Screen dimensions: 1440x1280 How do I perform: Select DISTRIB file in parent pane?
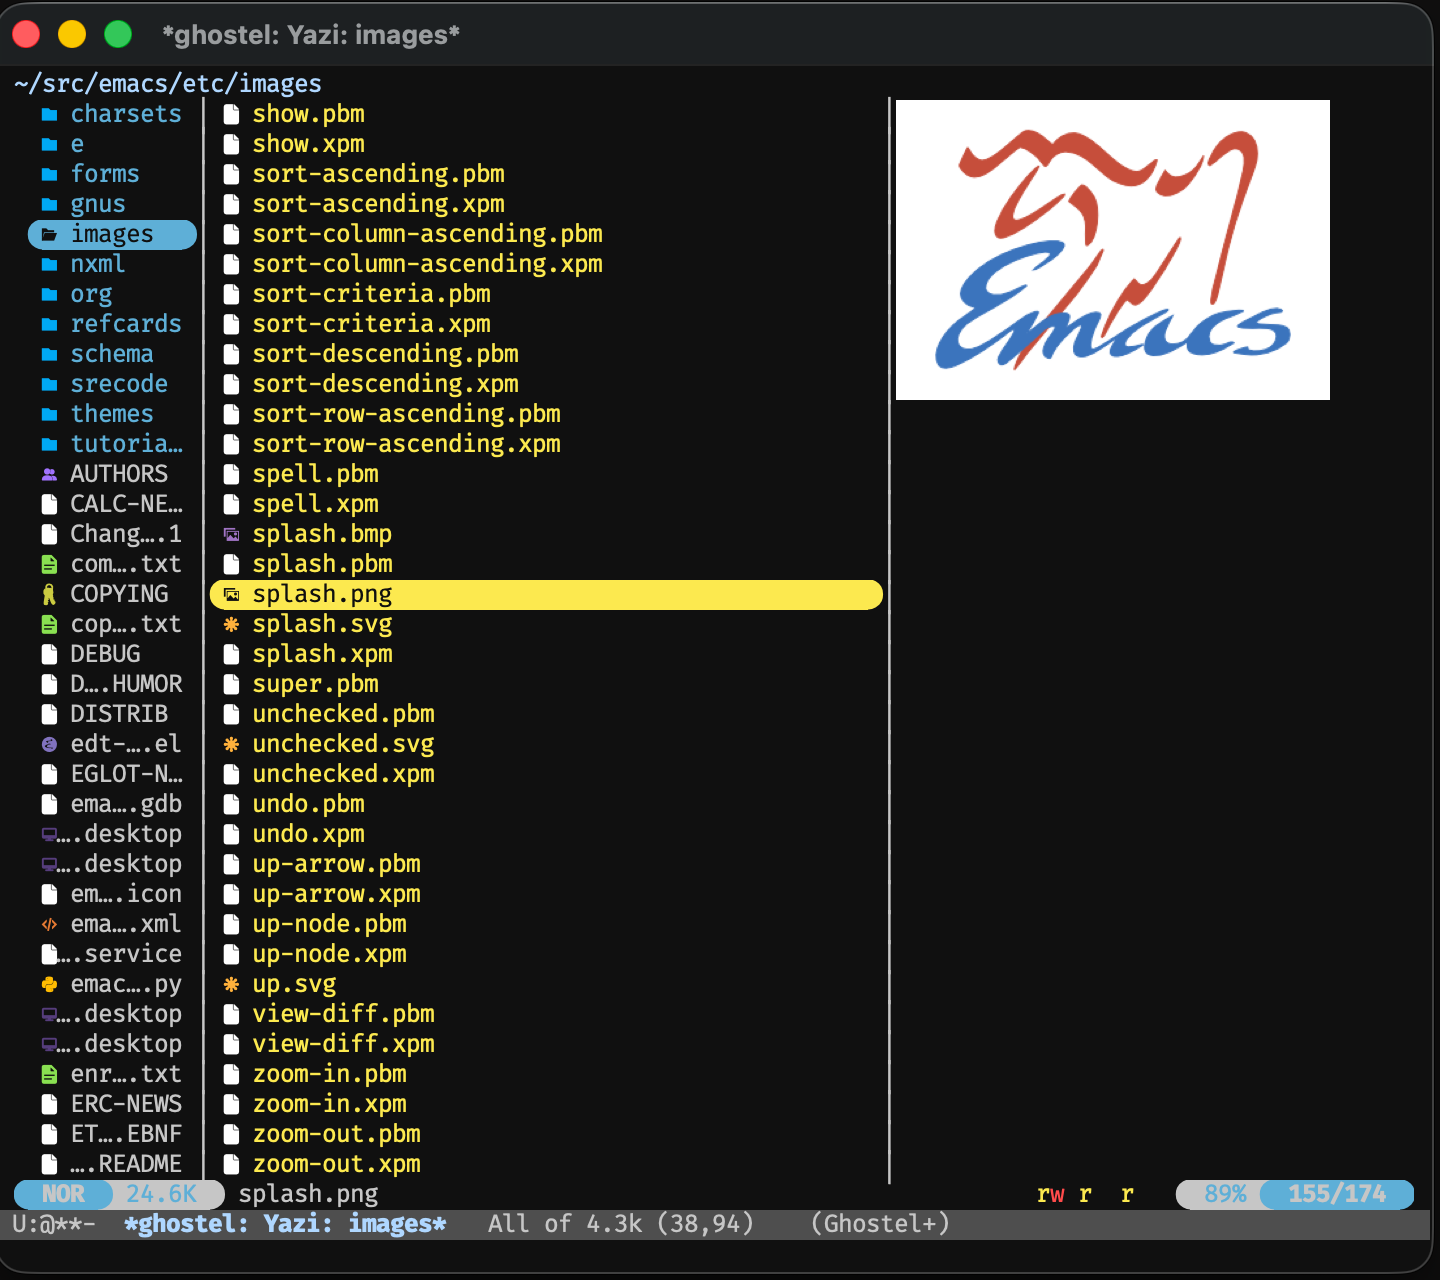point(119,714)
